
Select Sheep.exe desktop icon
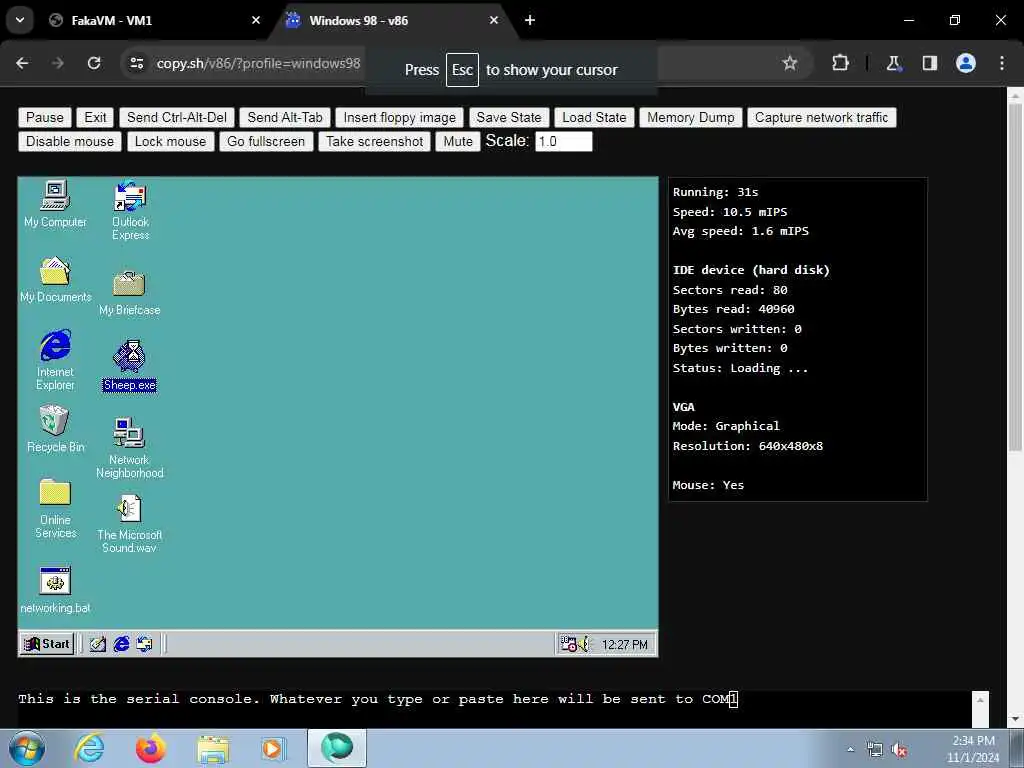click(x=129, y=366)
